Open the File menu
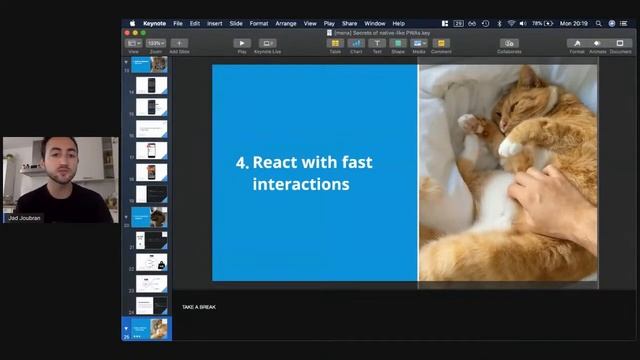The width and height of the screenshot is (640, 360). (178, 24)
